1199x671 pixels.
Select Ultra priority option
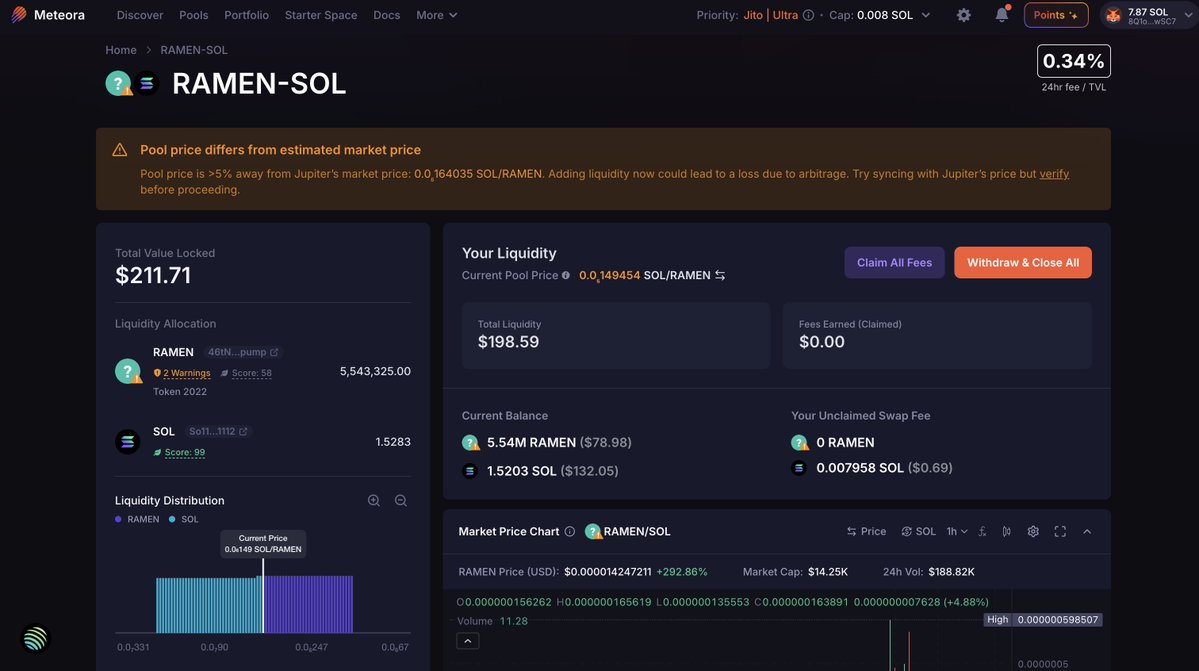[785, 15]
